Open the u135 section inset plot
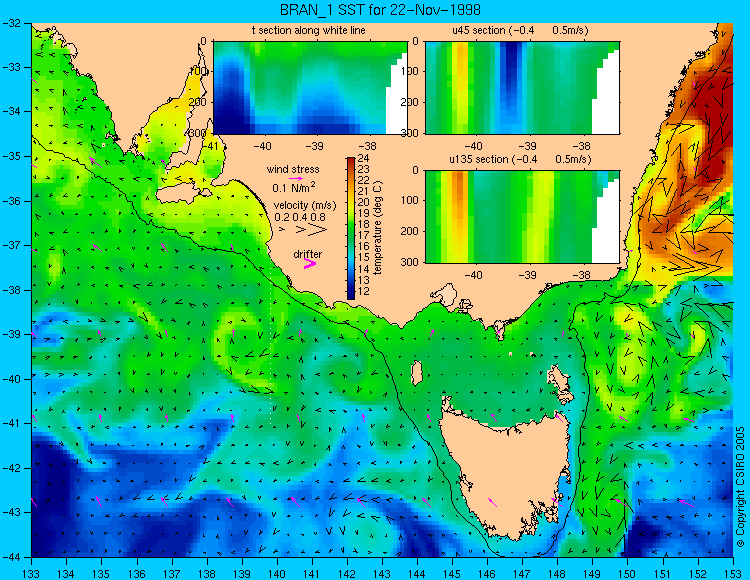Screen dimensions: 750x580 [x=522, y=217]
